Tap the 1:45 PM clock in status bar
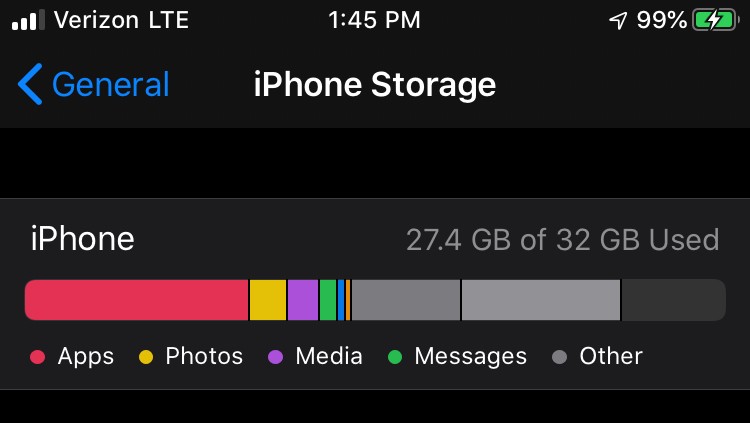The width and height of the screenshot is (750, 423). [375, 21]
